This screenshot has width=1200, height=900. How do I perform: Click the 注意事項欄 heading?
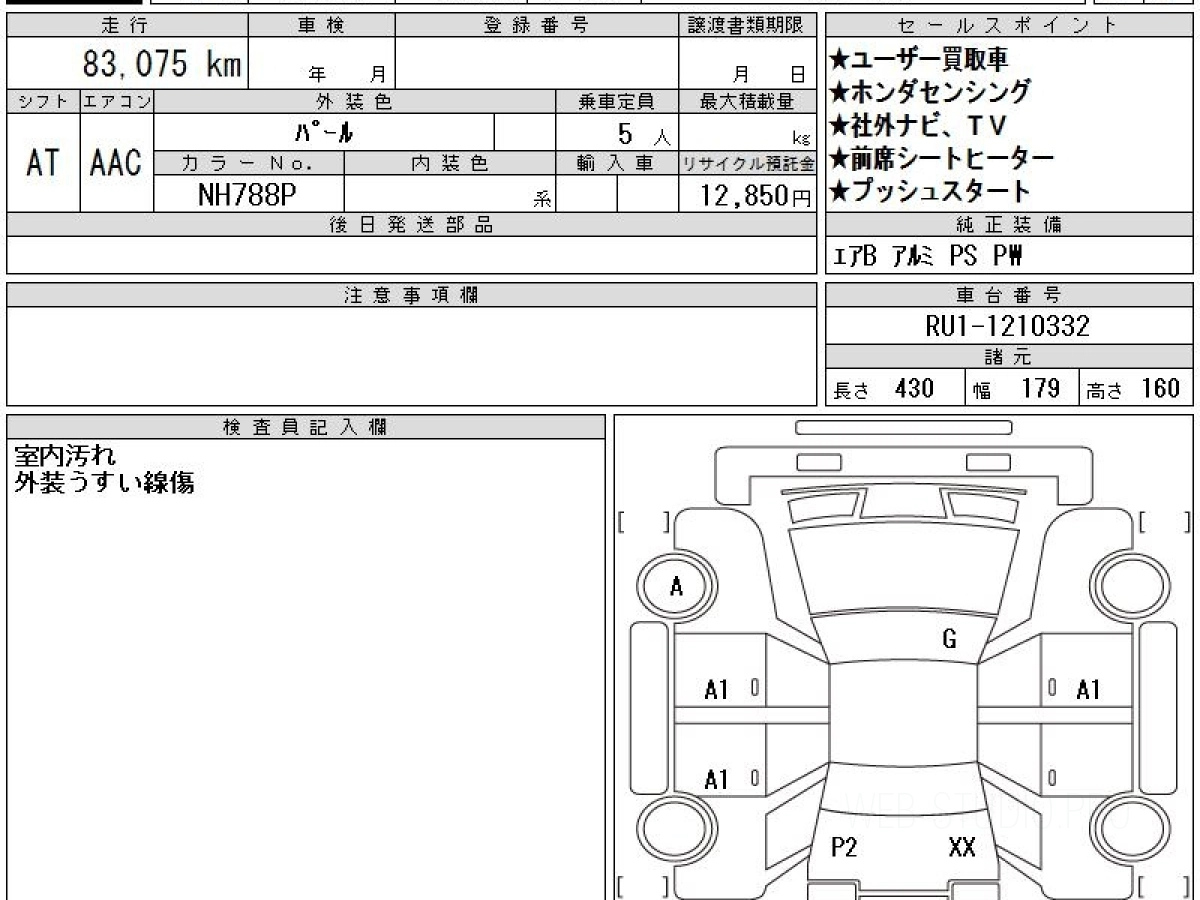411,295
